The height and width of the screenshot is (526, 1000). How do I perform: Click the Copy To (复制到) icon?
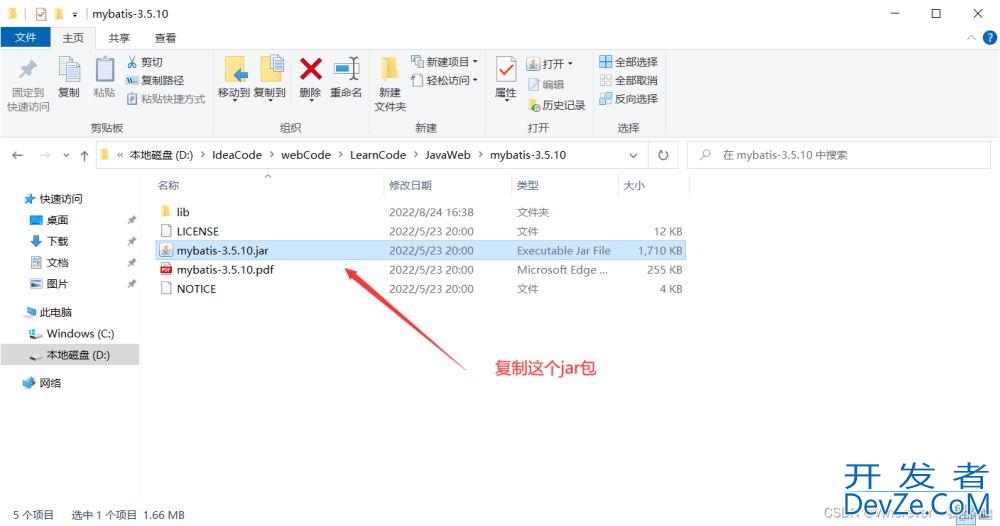click(271, 69)
